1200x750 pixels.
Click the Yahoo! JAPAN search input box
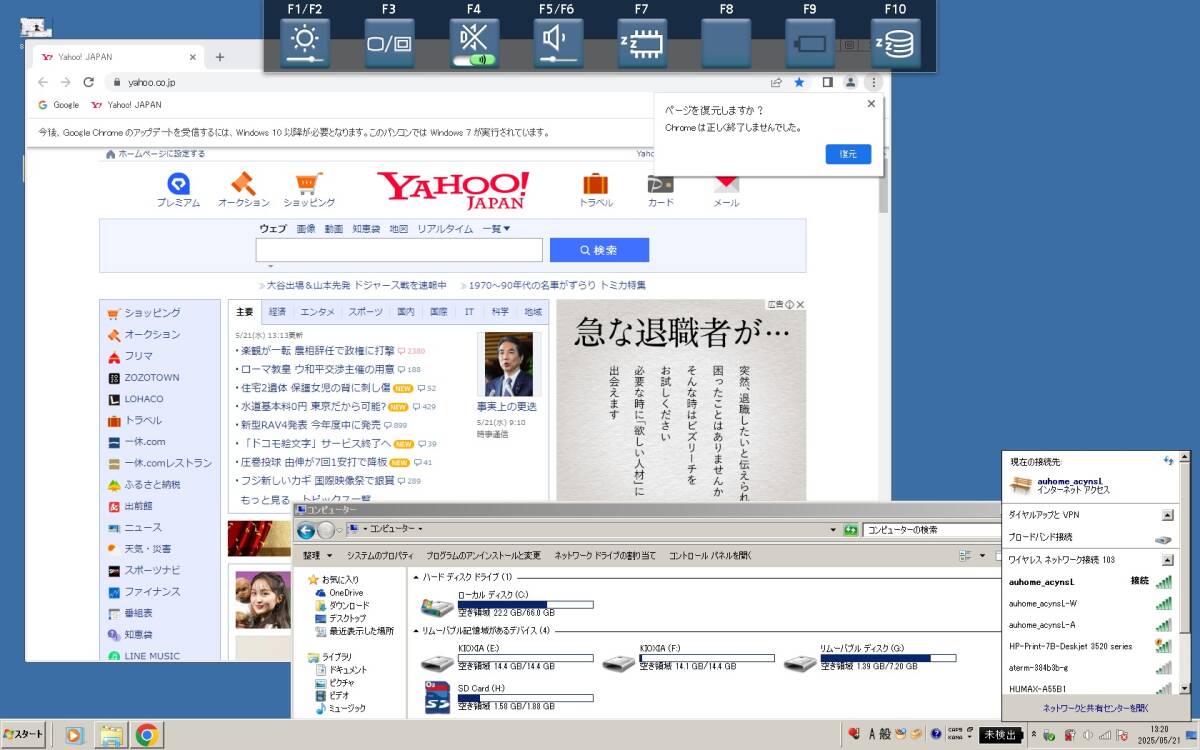tap(399, 250)
